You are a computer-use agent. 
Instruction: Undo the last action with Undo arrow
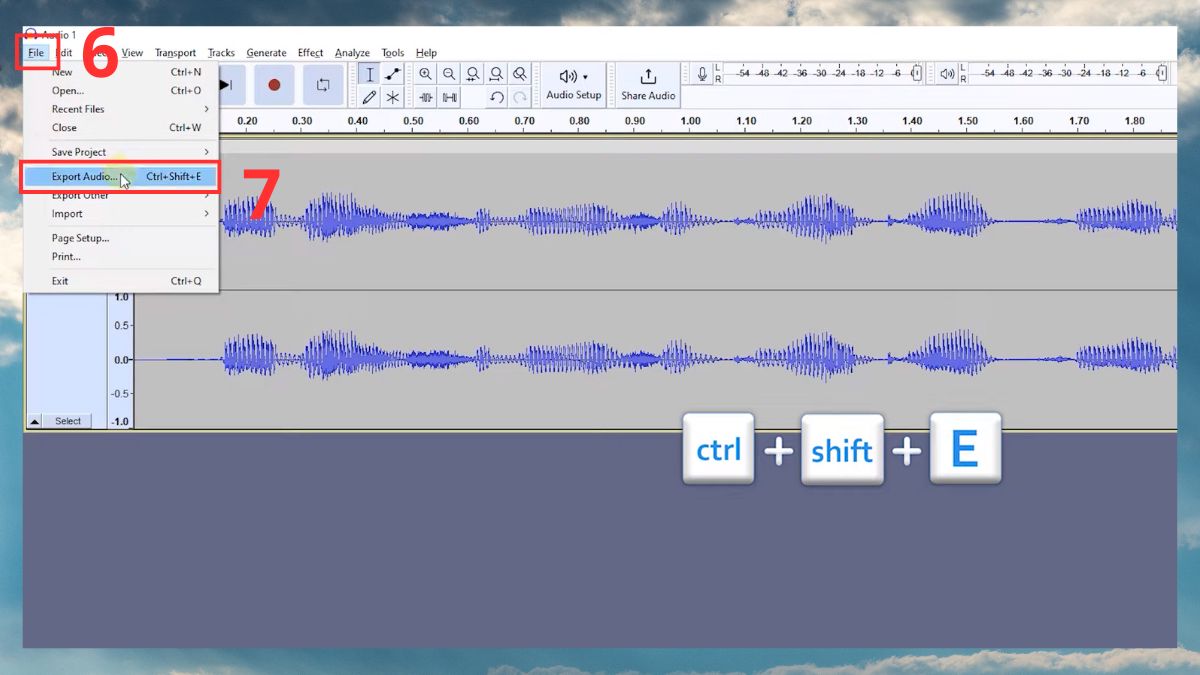[x=496, y=97]
